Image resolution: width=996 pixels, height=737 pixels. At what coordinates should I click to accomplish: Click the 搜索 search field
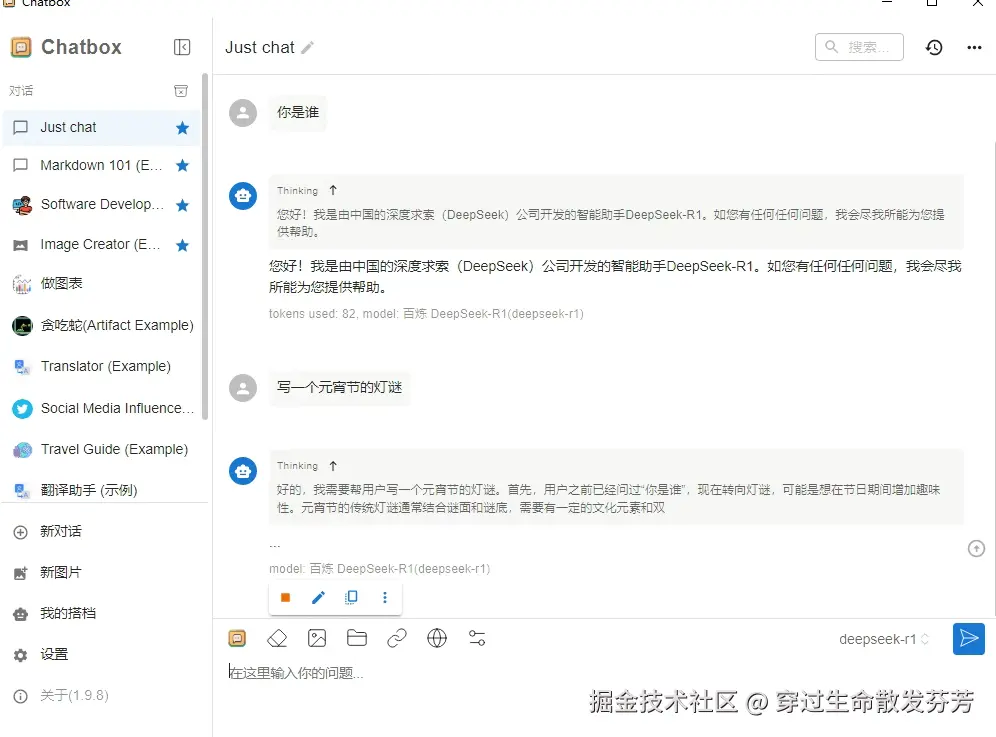[x=859, y=47]
